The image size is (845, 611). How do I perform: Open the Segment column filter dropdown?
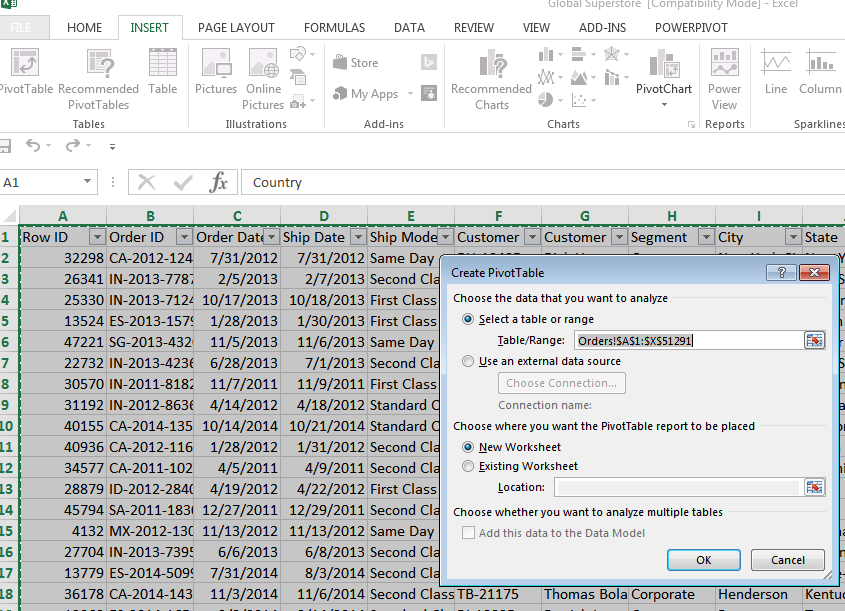(x=707, y=237)
